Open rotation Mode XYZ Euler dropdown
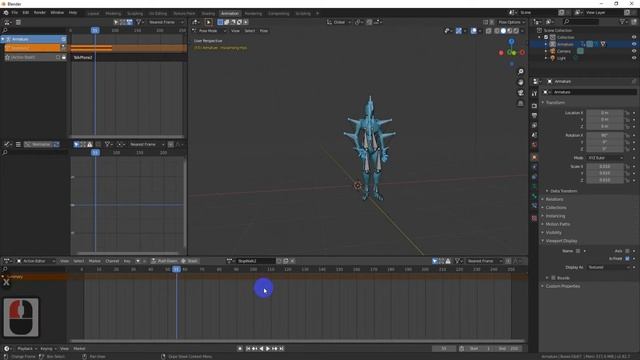 pos(605,158)
